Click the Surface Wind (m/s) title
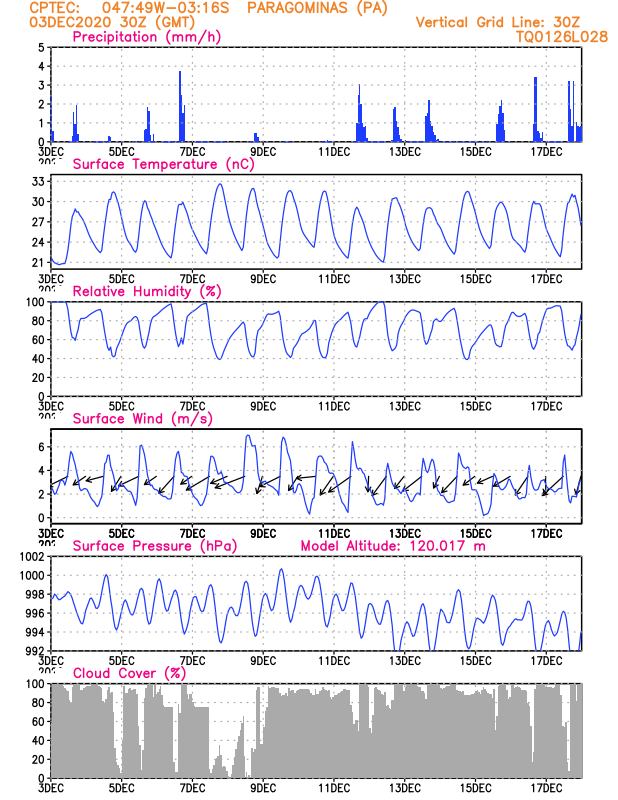 (x=142, y=419)
